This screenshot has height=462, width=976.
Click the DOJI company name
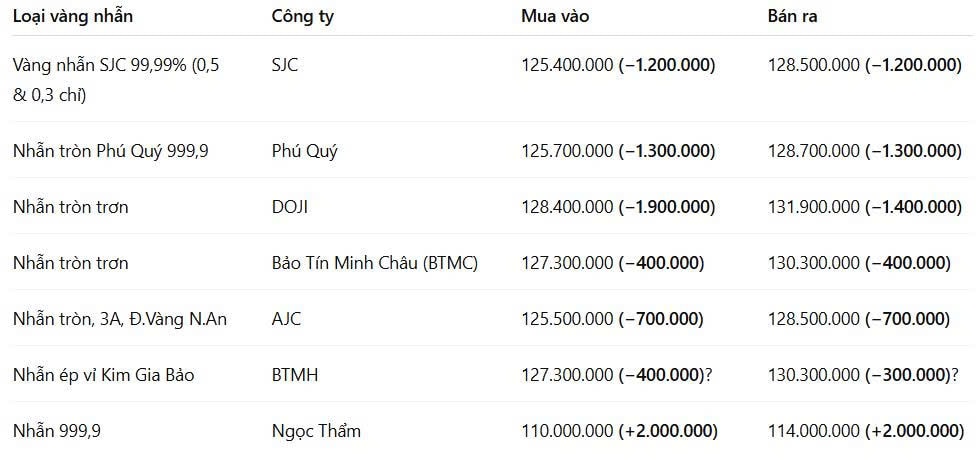point(289,207)
